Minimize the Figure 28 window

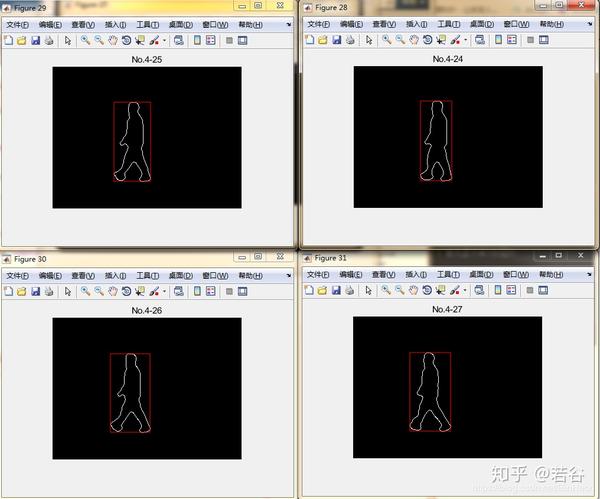pyautogui.click(x=543, y=5)
